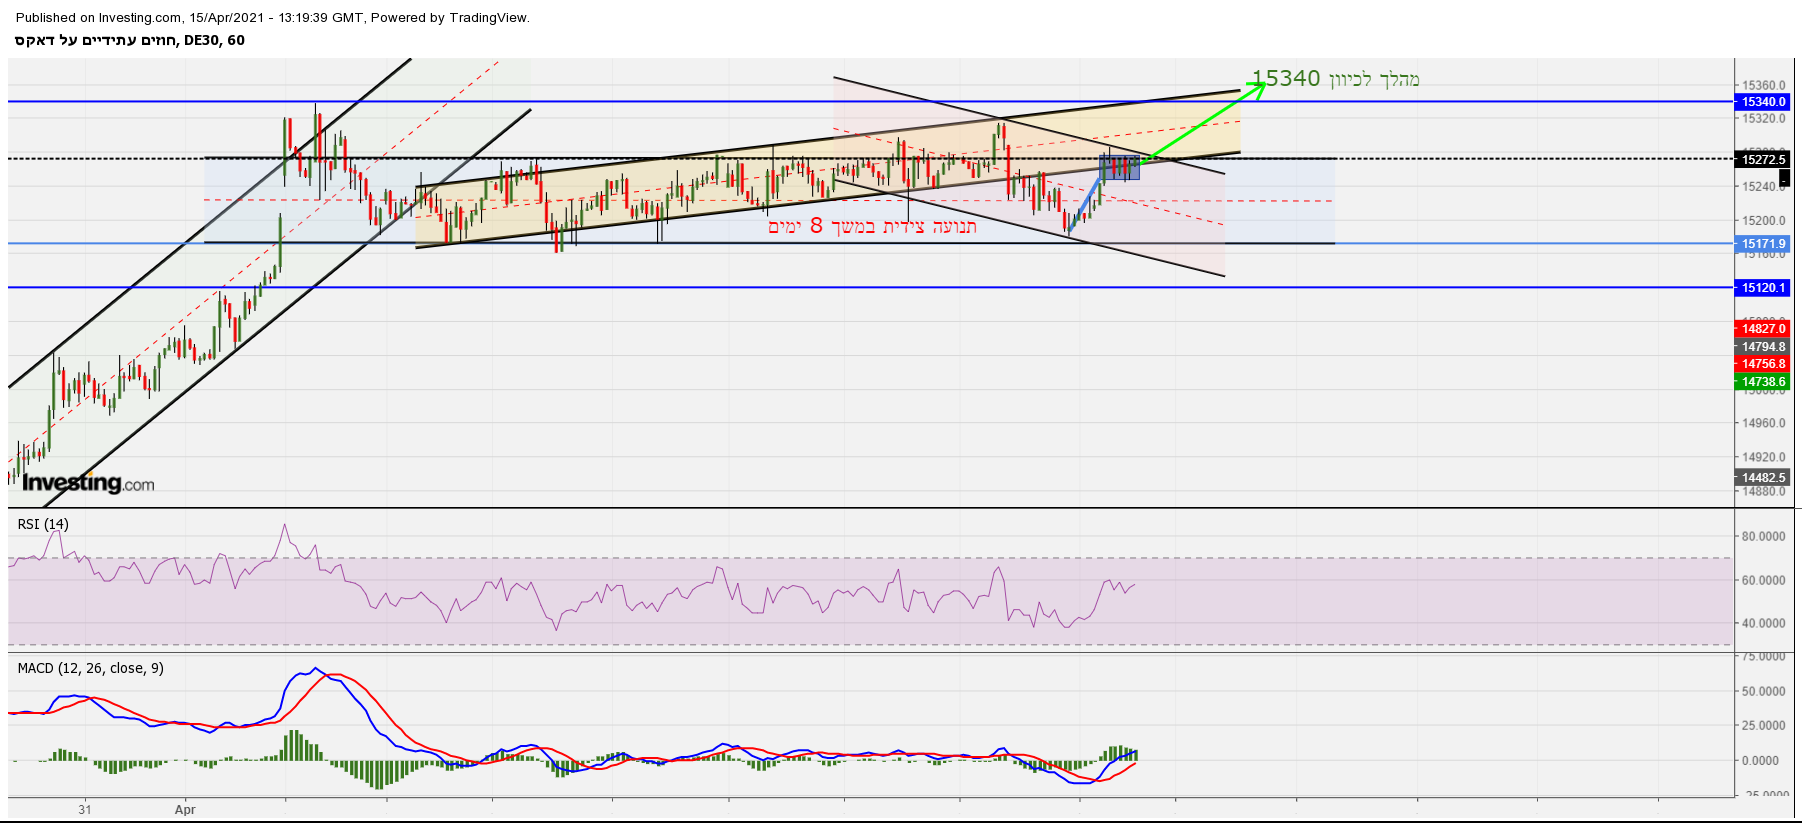This screenshot has width=1802, height=823.
Task: Click the red 14827.0 price tag
Action: coord(1763,329)
